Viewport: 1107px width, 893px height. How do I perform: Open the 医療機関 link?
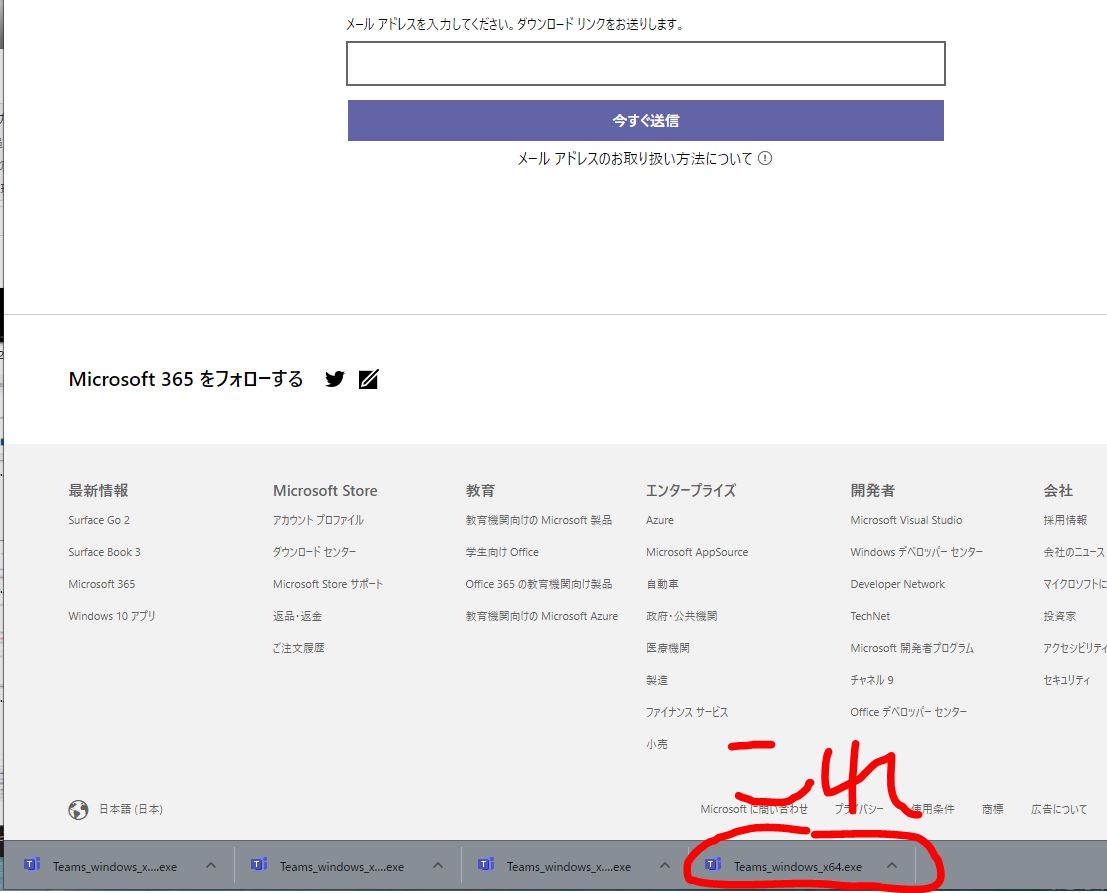pos(668,648)
